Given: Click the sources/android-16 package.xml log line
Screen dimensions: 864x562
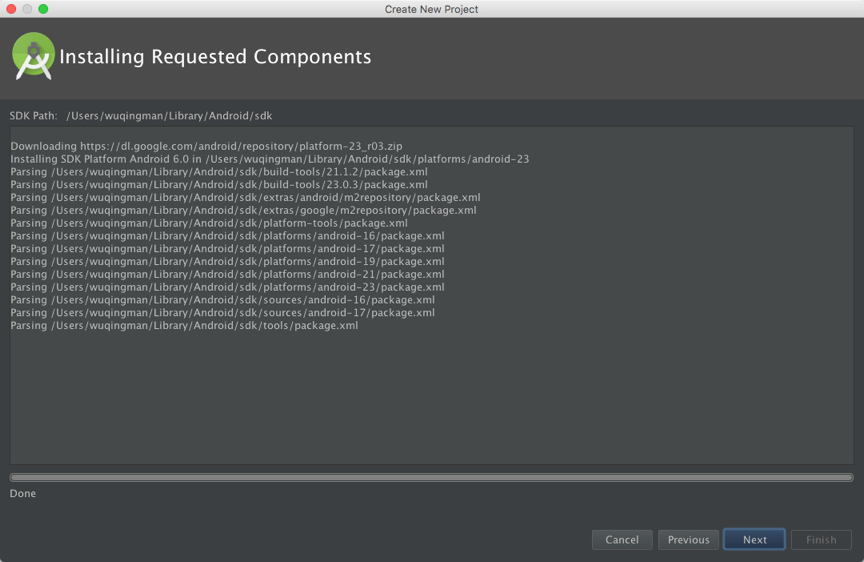Looking at the screenshot, I should (222, 300).
